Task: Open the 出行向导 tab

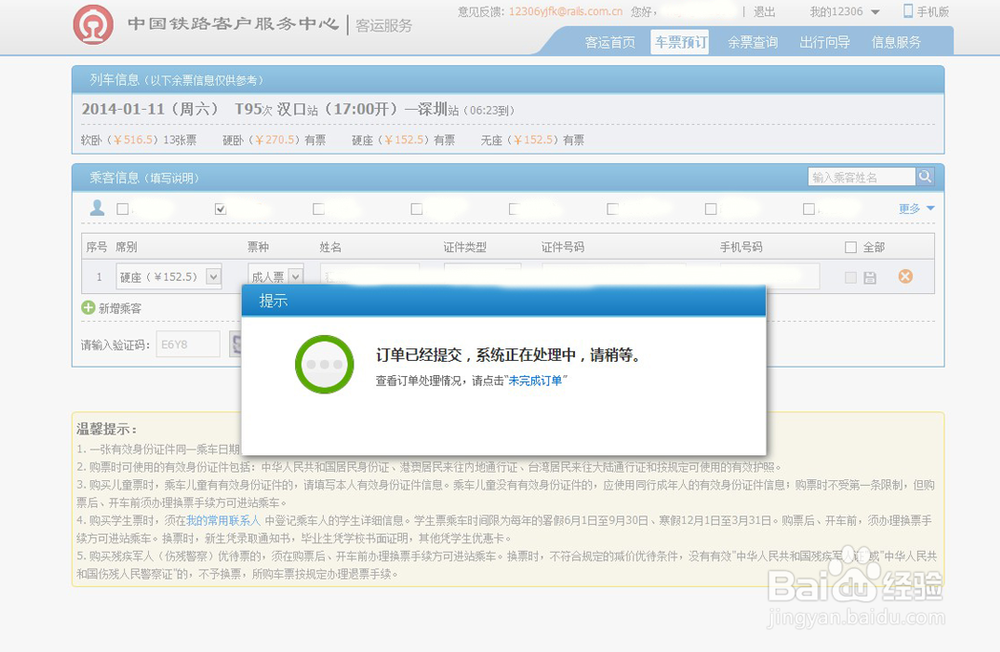Action: tap(824, 43)
